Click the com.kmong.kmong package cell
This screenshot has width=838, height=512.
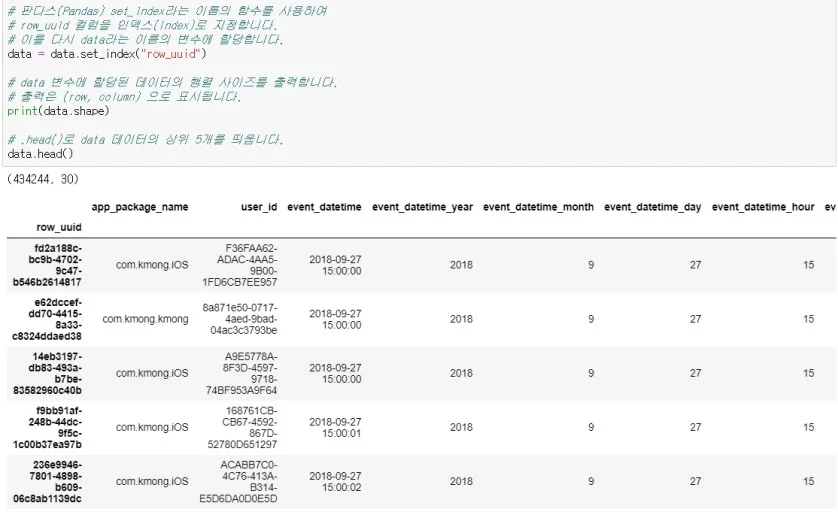point(145,319)
